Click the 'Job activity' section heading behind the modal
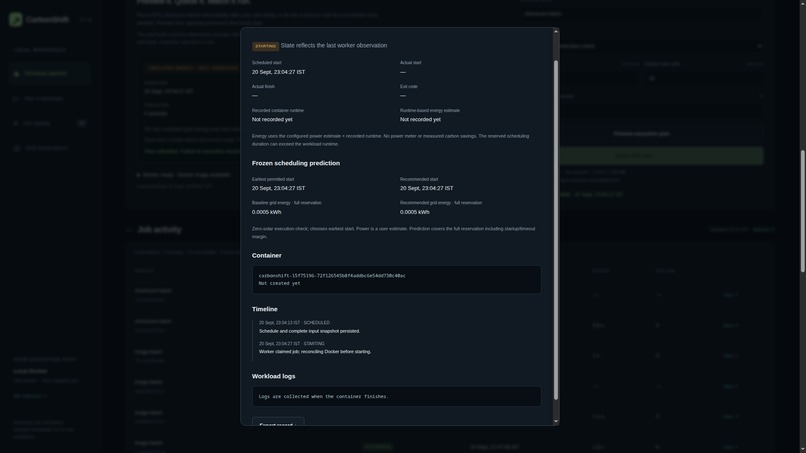 (159, 229)
